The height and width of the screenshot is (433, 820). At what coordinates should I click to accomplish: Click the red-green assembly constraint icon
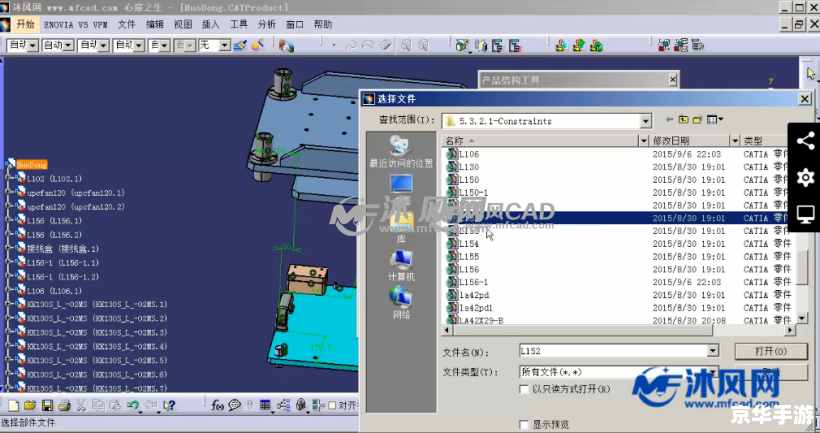pyautogui.click(x=561, y=45)
